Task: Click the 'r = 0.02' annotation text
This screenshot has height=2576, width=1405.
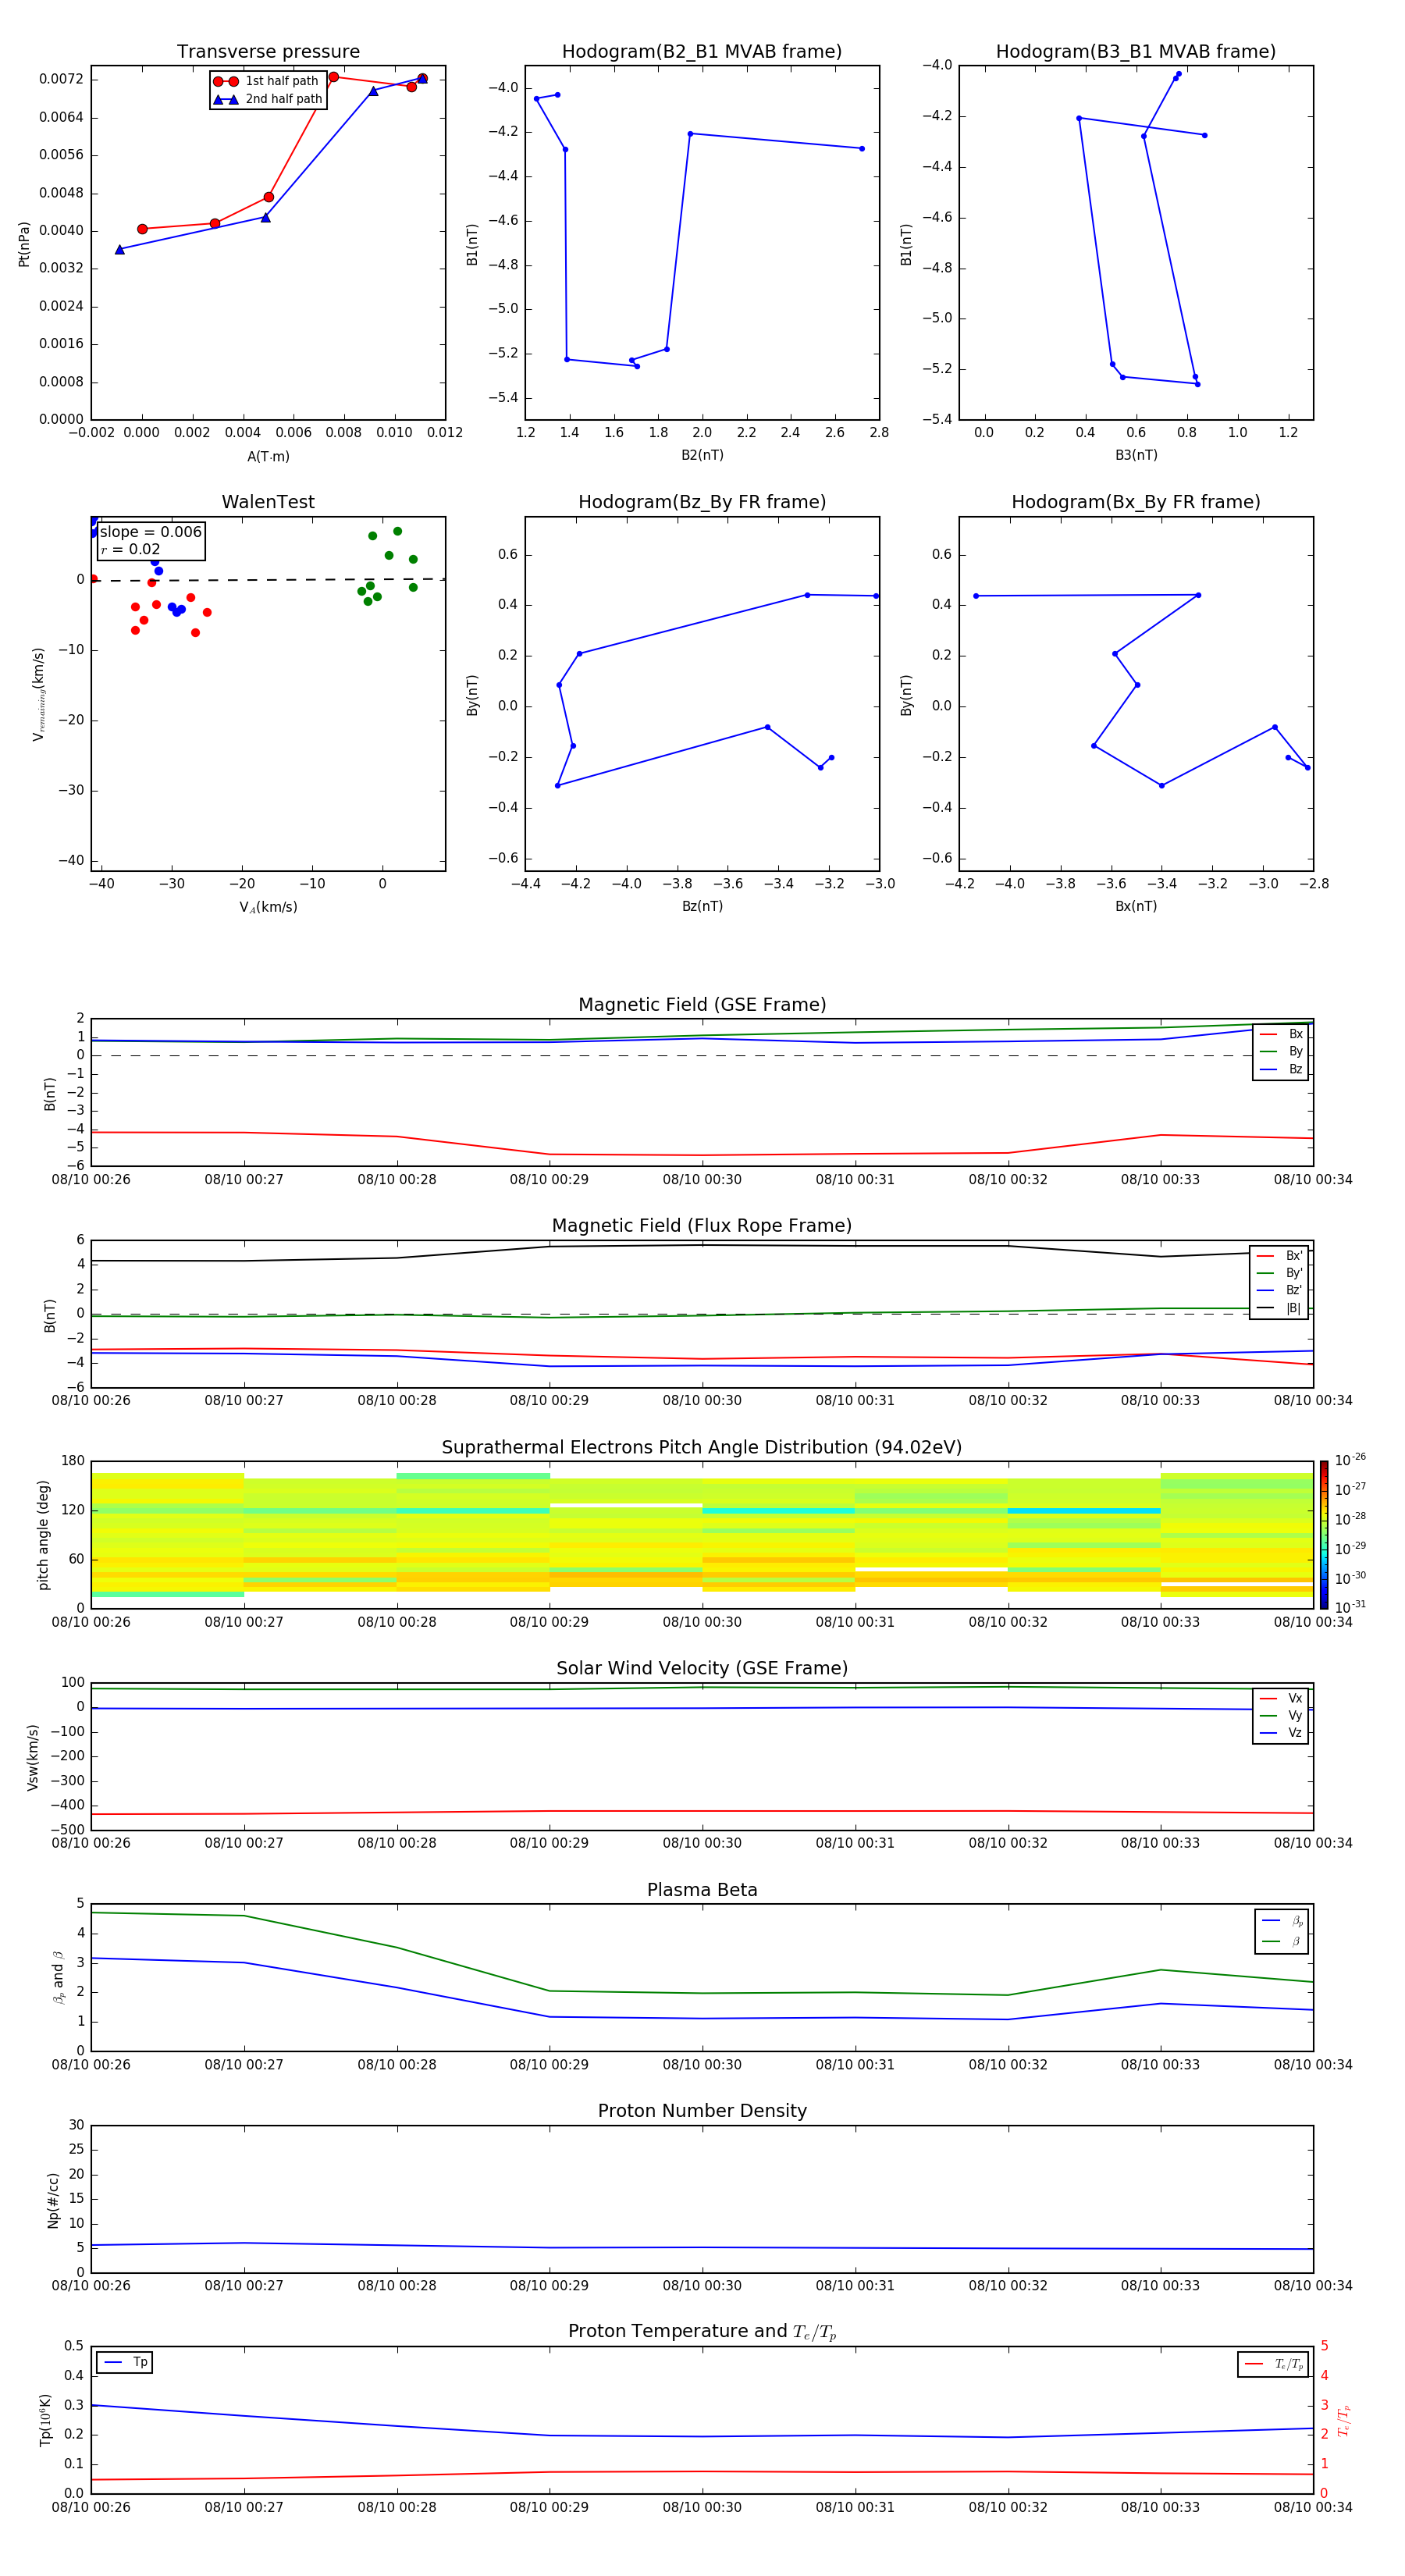Action: 130,550
